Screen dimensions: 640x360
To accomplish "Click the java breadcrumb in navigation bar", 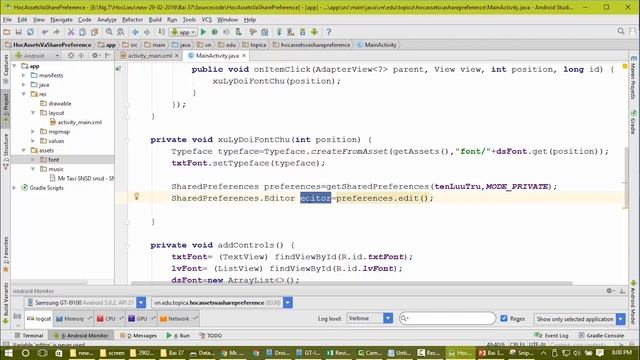I will 182,45.
